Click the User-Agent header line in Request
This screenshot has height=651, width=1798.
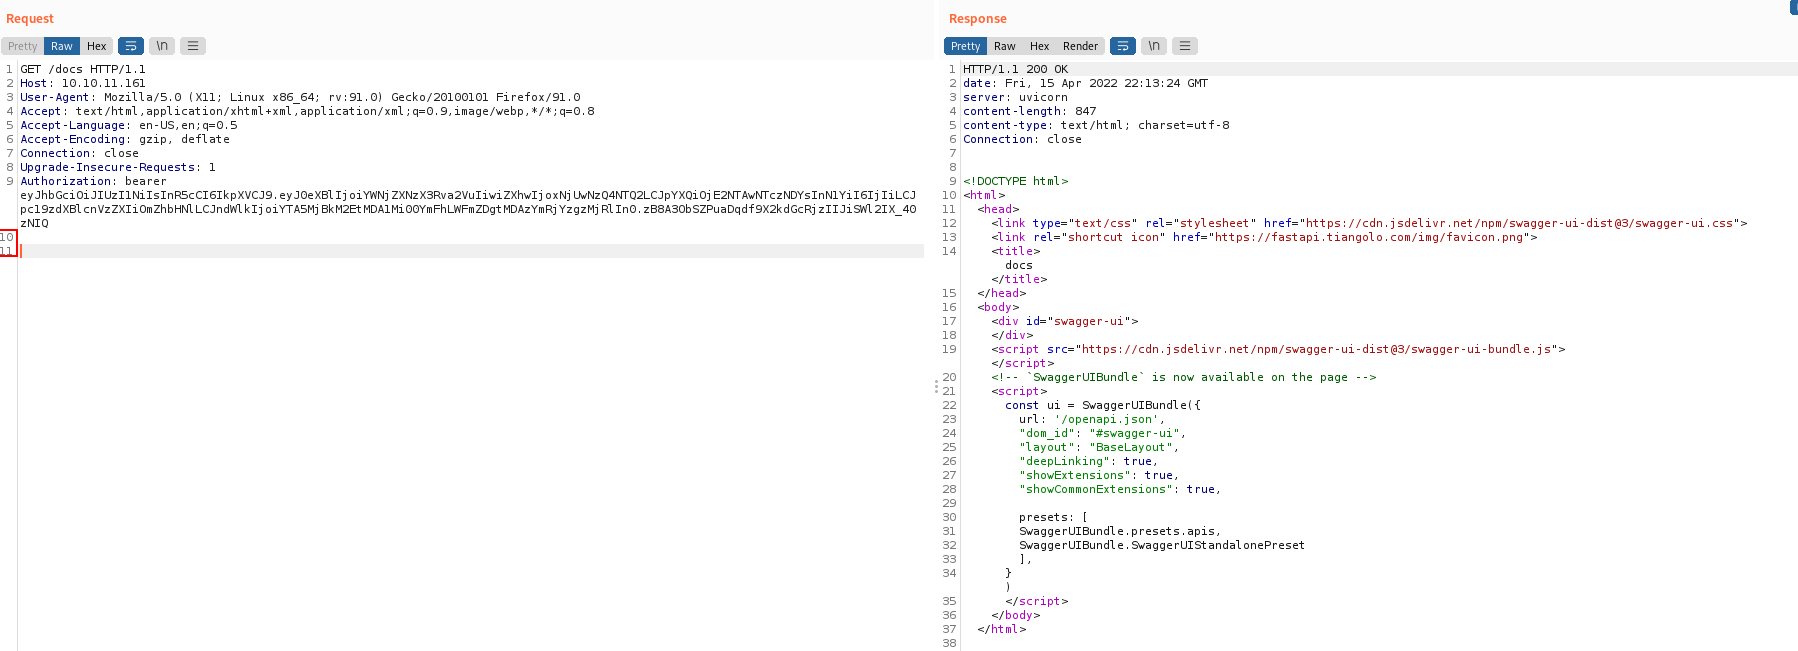pos(300,98)
